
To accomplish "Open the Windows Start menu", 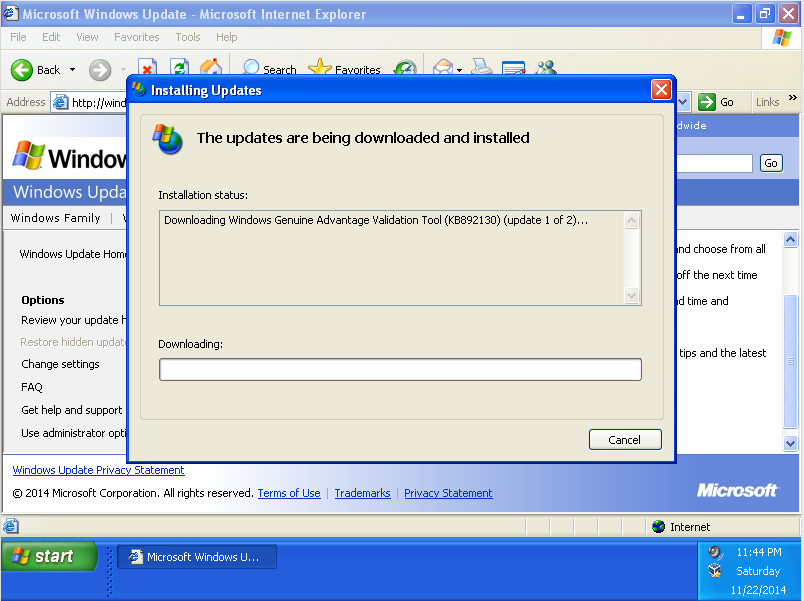I will (49, 556).
